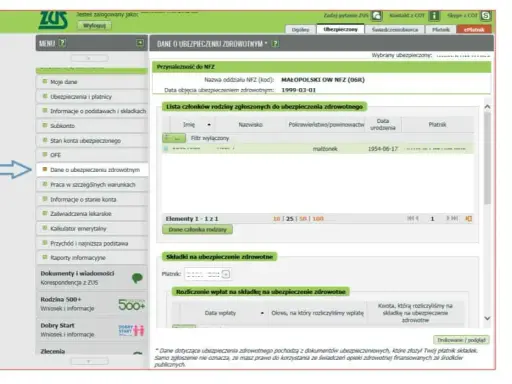
Task: Open Ubezpieczenia i płatnicy menu item
Action: tap(92, 97)
